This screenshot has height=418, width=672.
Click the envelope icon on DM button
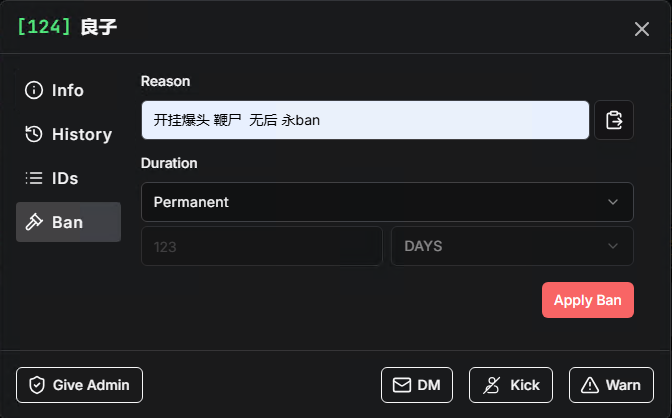click(x=402, y=385)
